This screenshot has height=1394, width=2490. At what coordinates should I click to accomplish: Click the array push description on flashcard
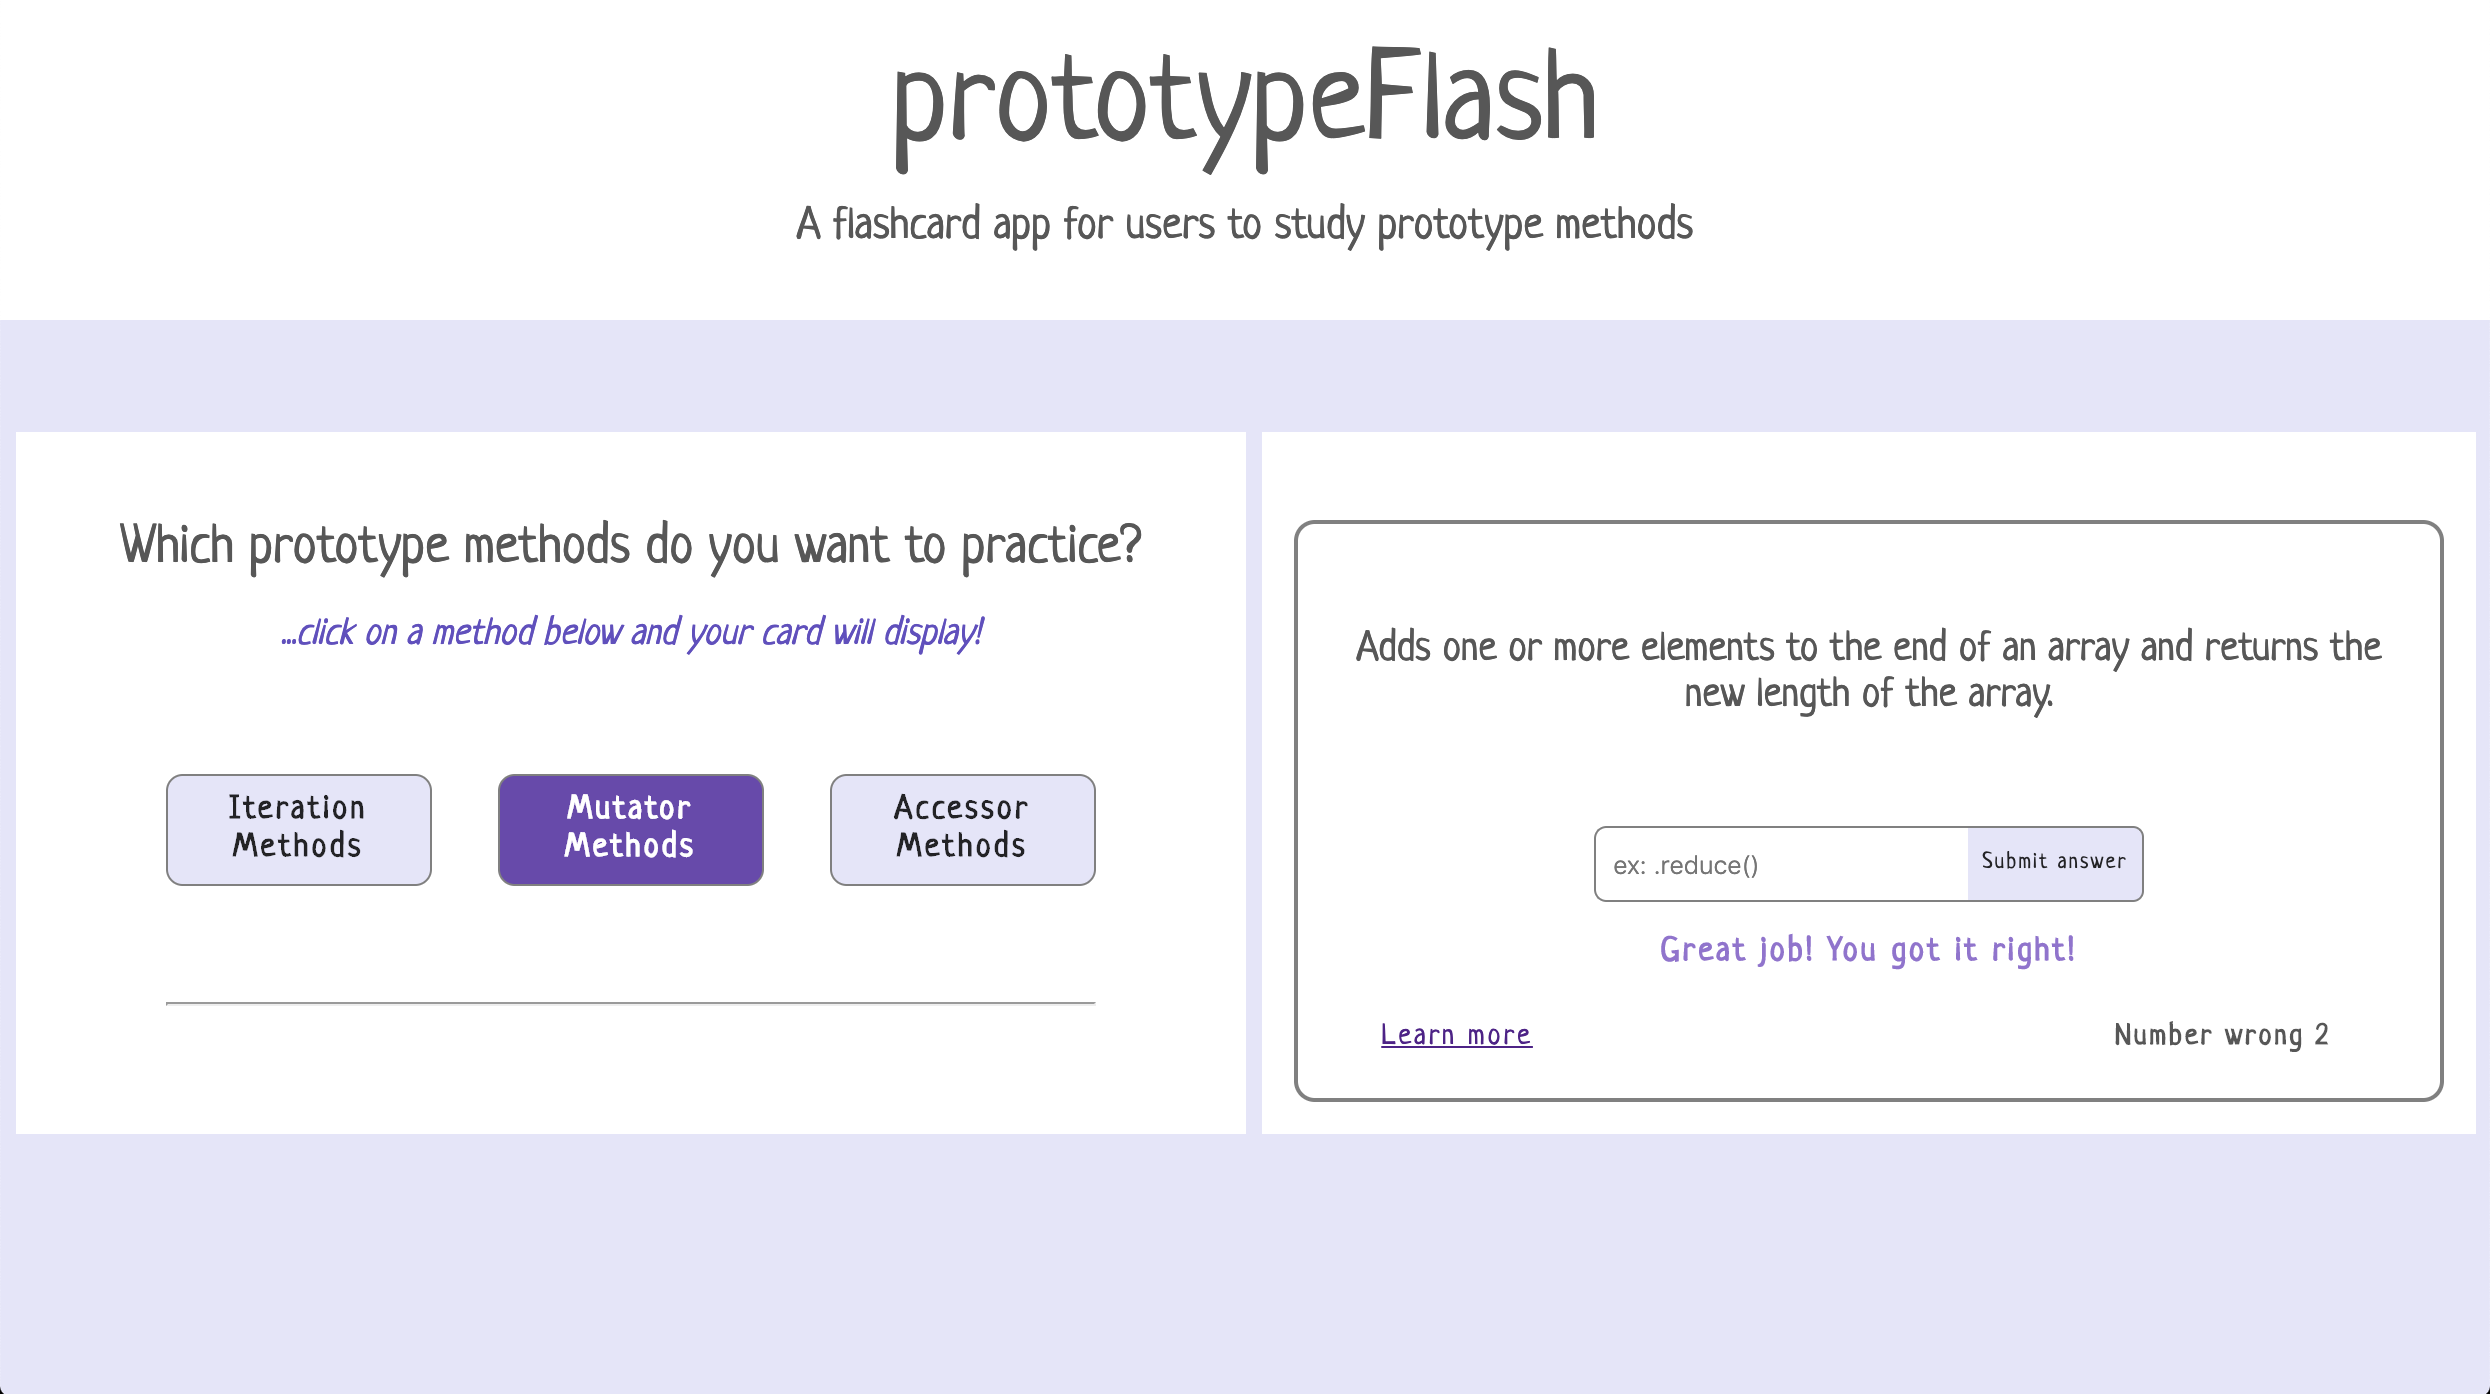click(x=1868, y=668)
